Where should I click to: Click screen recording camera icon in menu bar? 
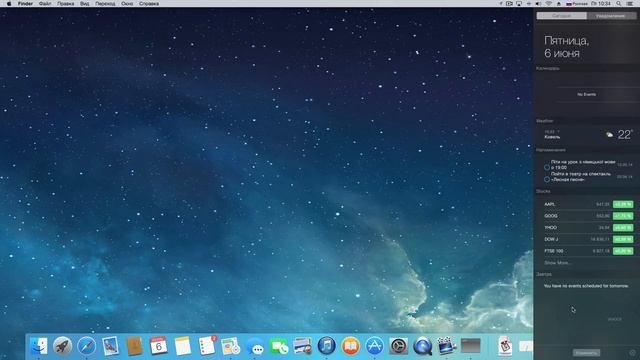509,4
